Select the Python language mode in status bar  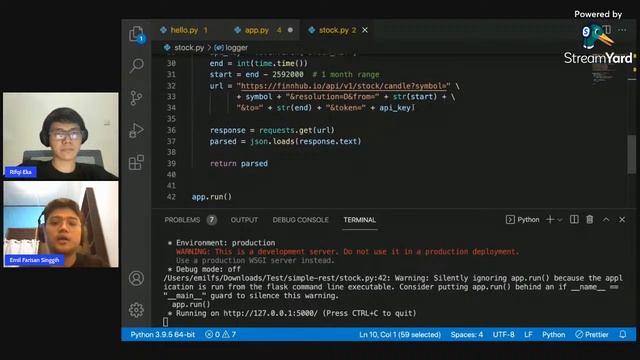(553, 335)
